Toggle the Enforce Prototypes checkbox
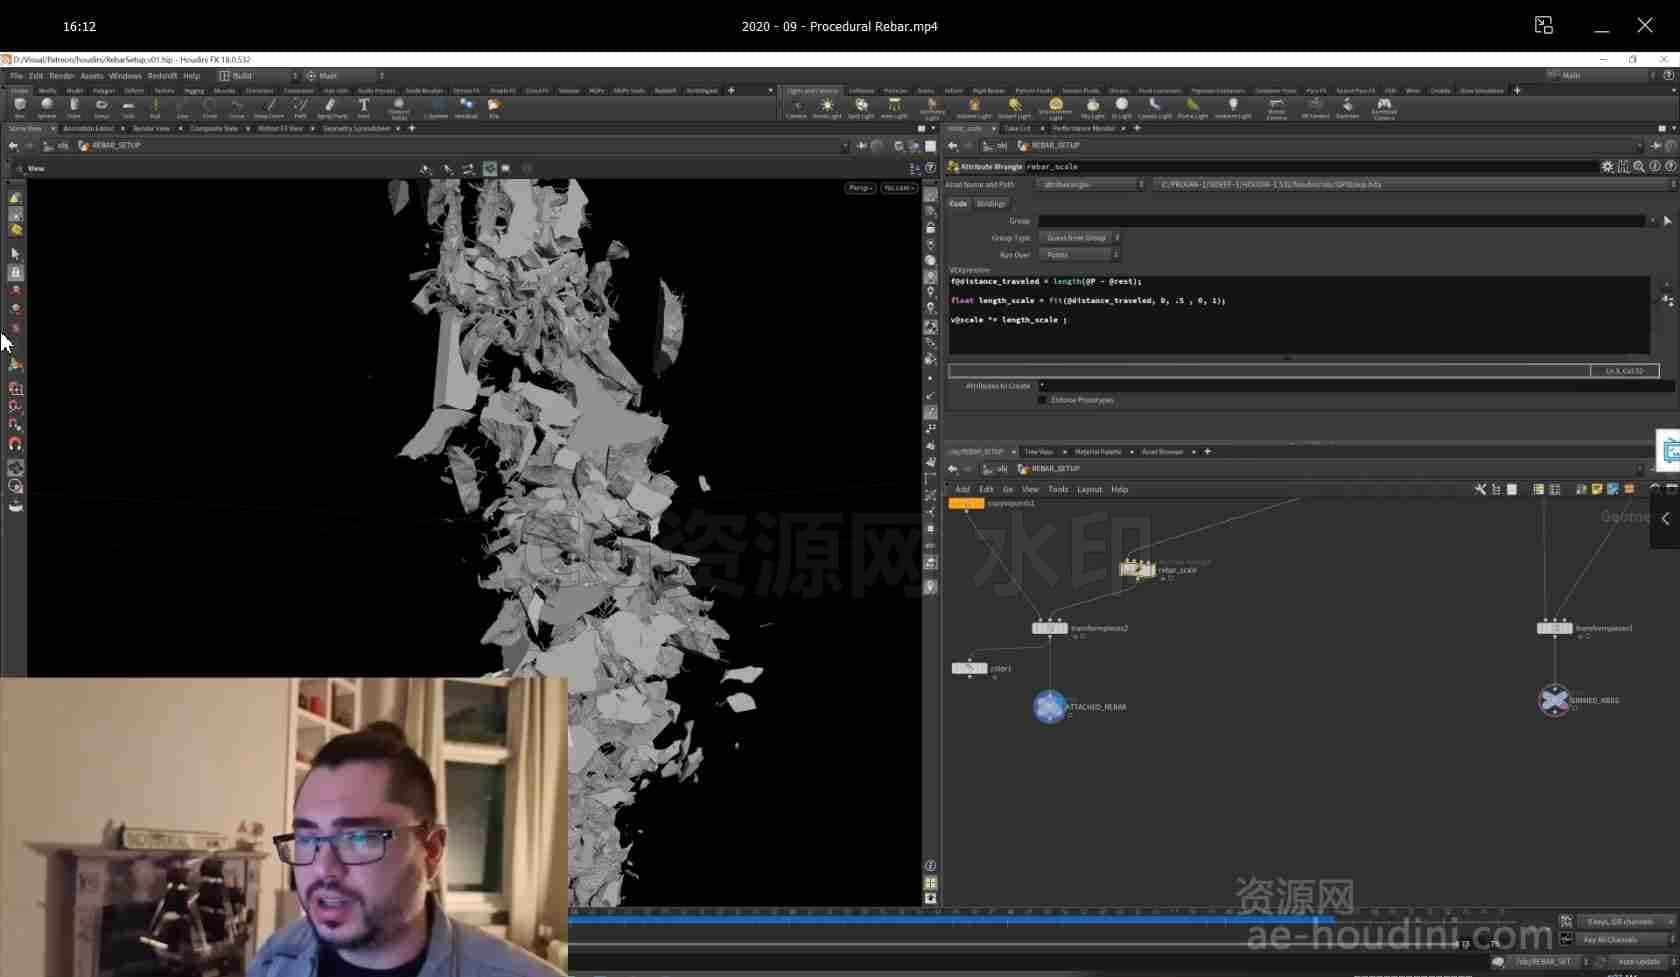 (1043, 400)
